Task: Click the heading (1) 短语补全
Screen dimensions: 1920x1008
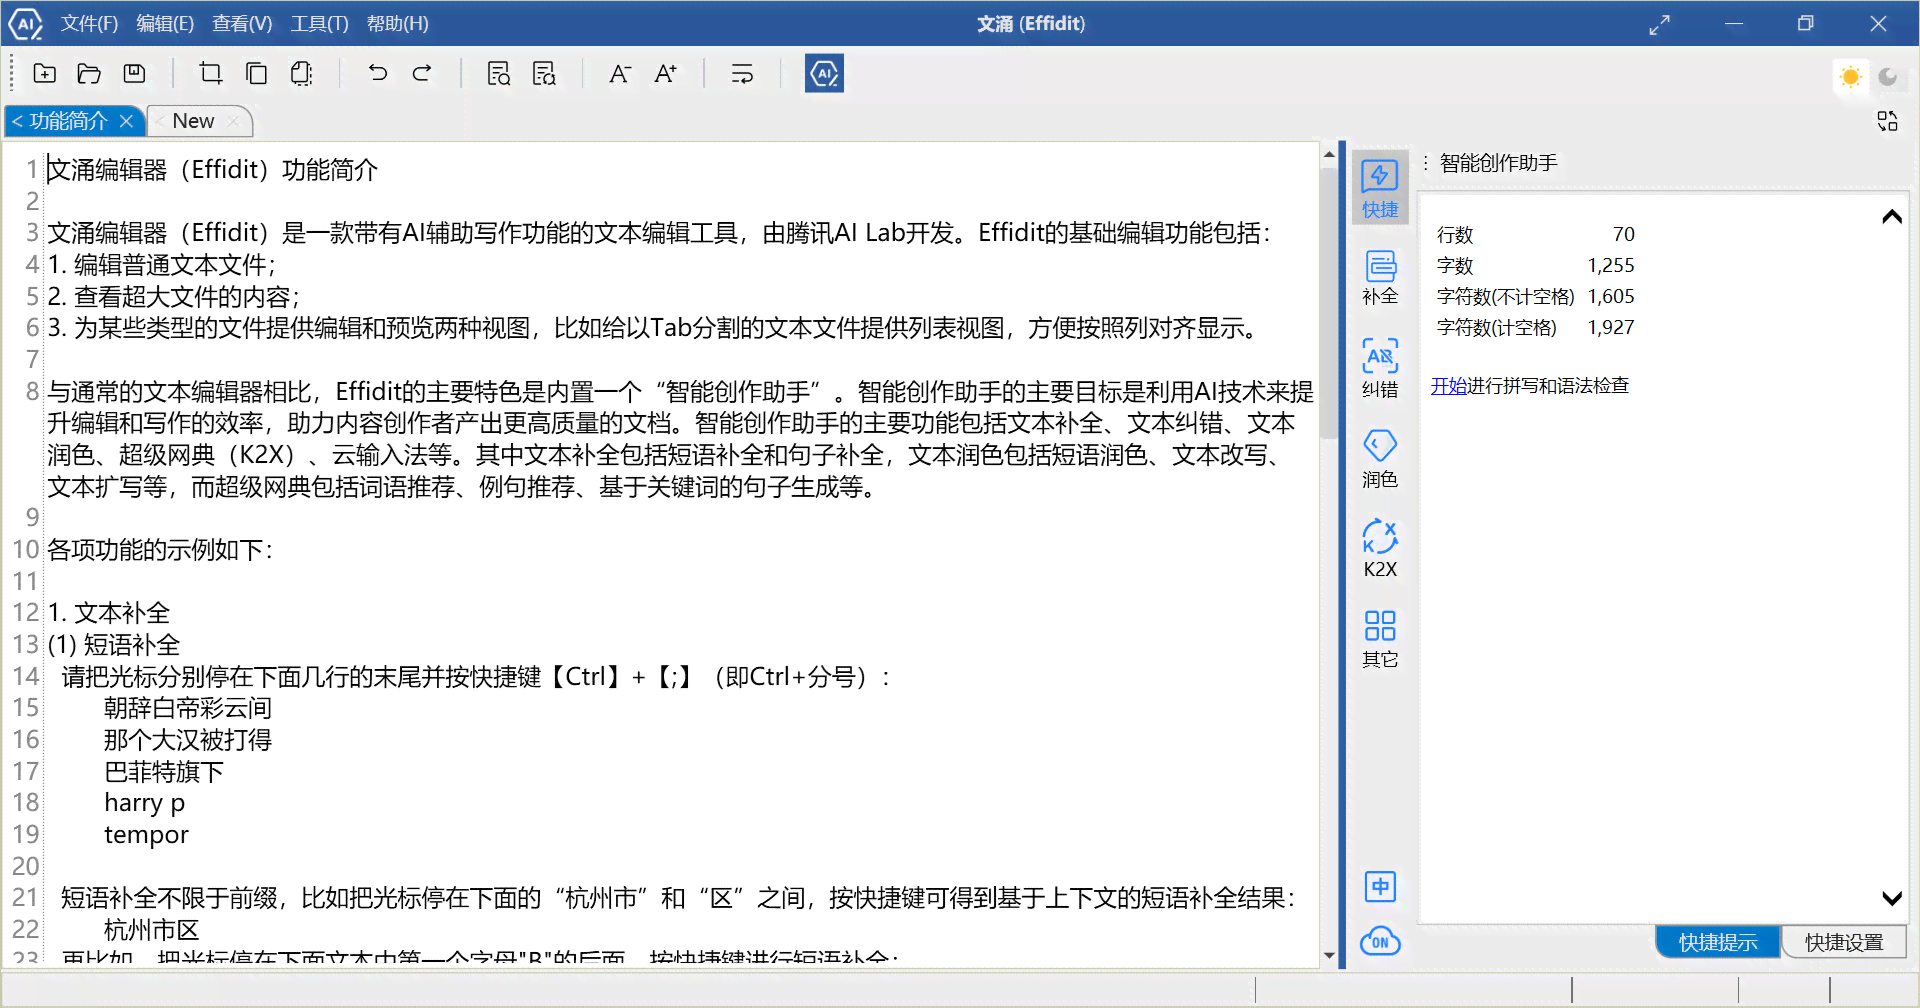Action: (114, 645)
